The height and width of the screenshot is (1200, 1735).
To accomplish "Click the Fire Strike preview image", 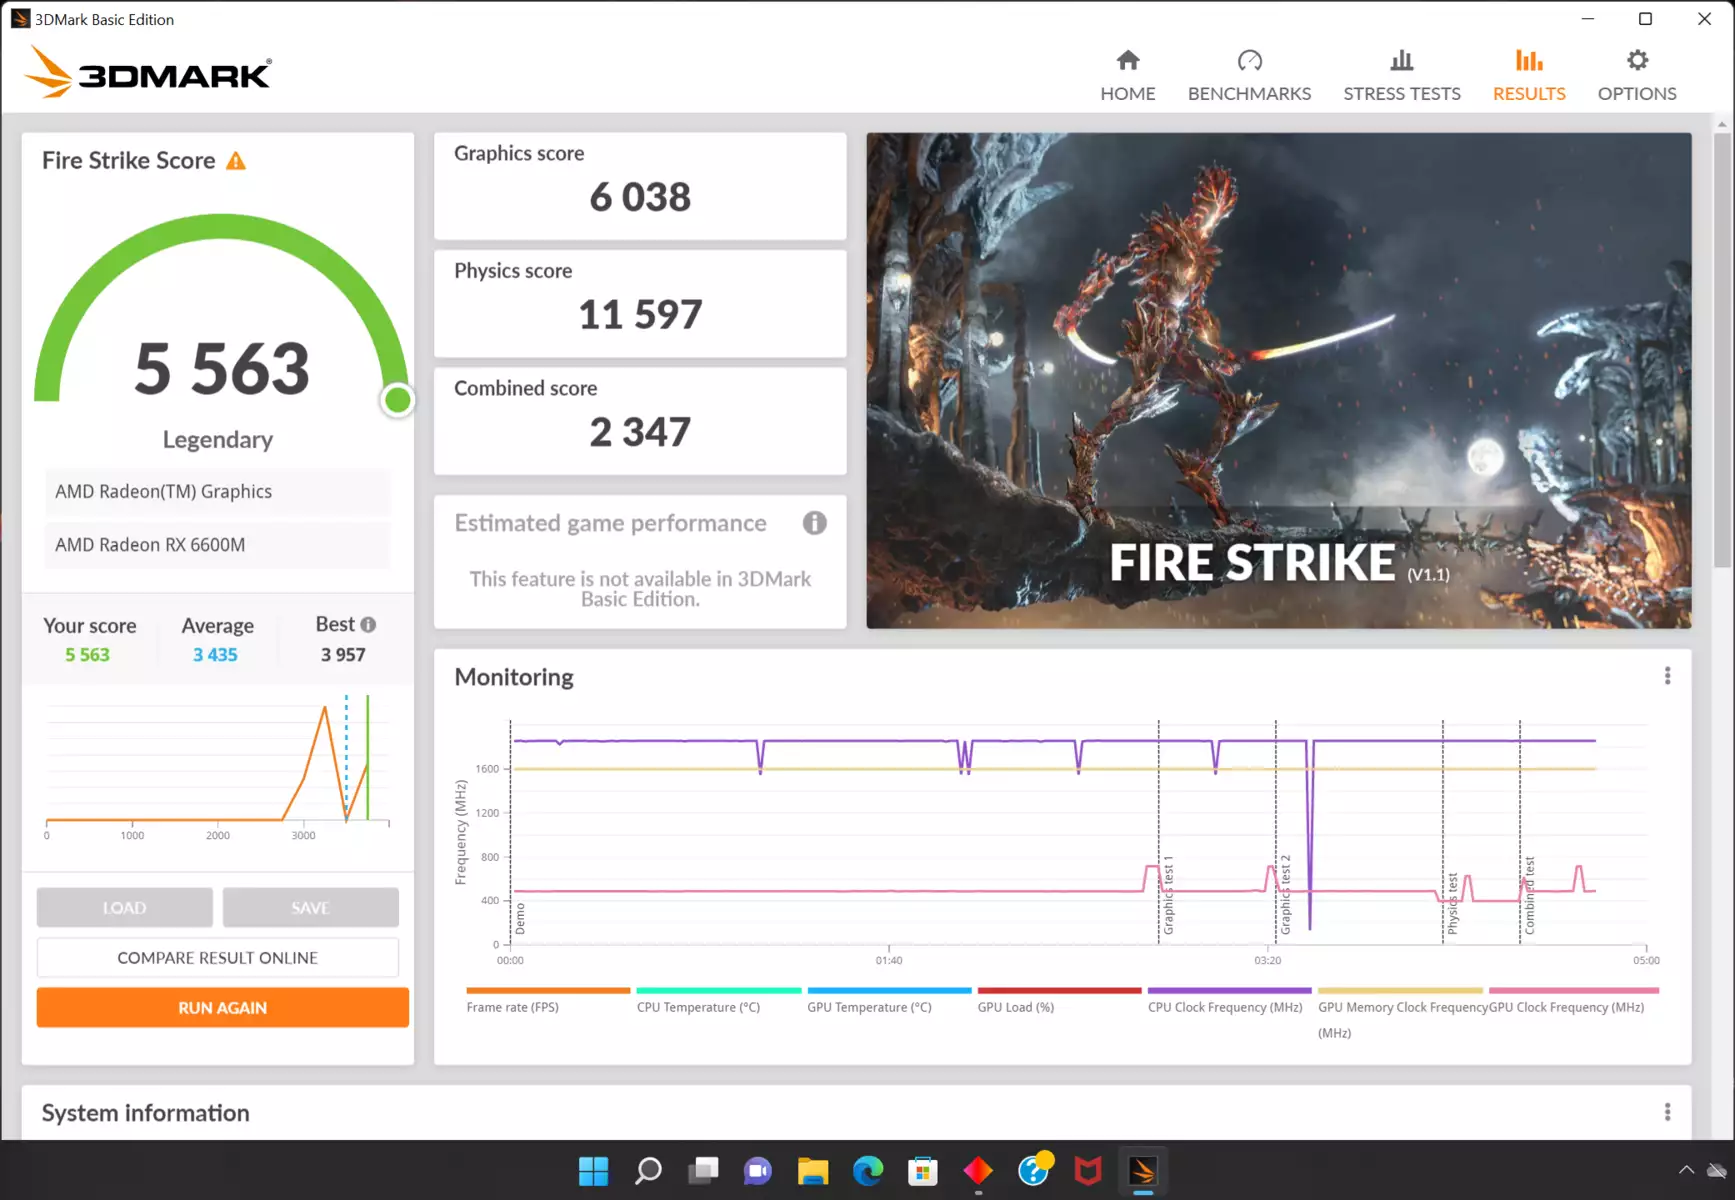I will pyautogui.click(x=1278, y=381).
